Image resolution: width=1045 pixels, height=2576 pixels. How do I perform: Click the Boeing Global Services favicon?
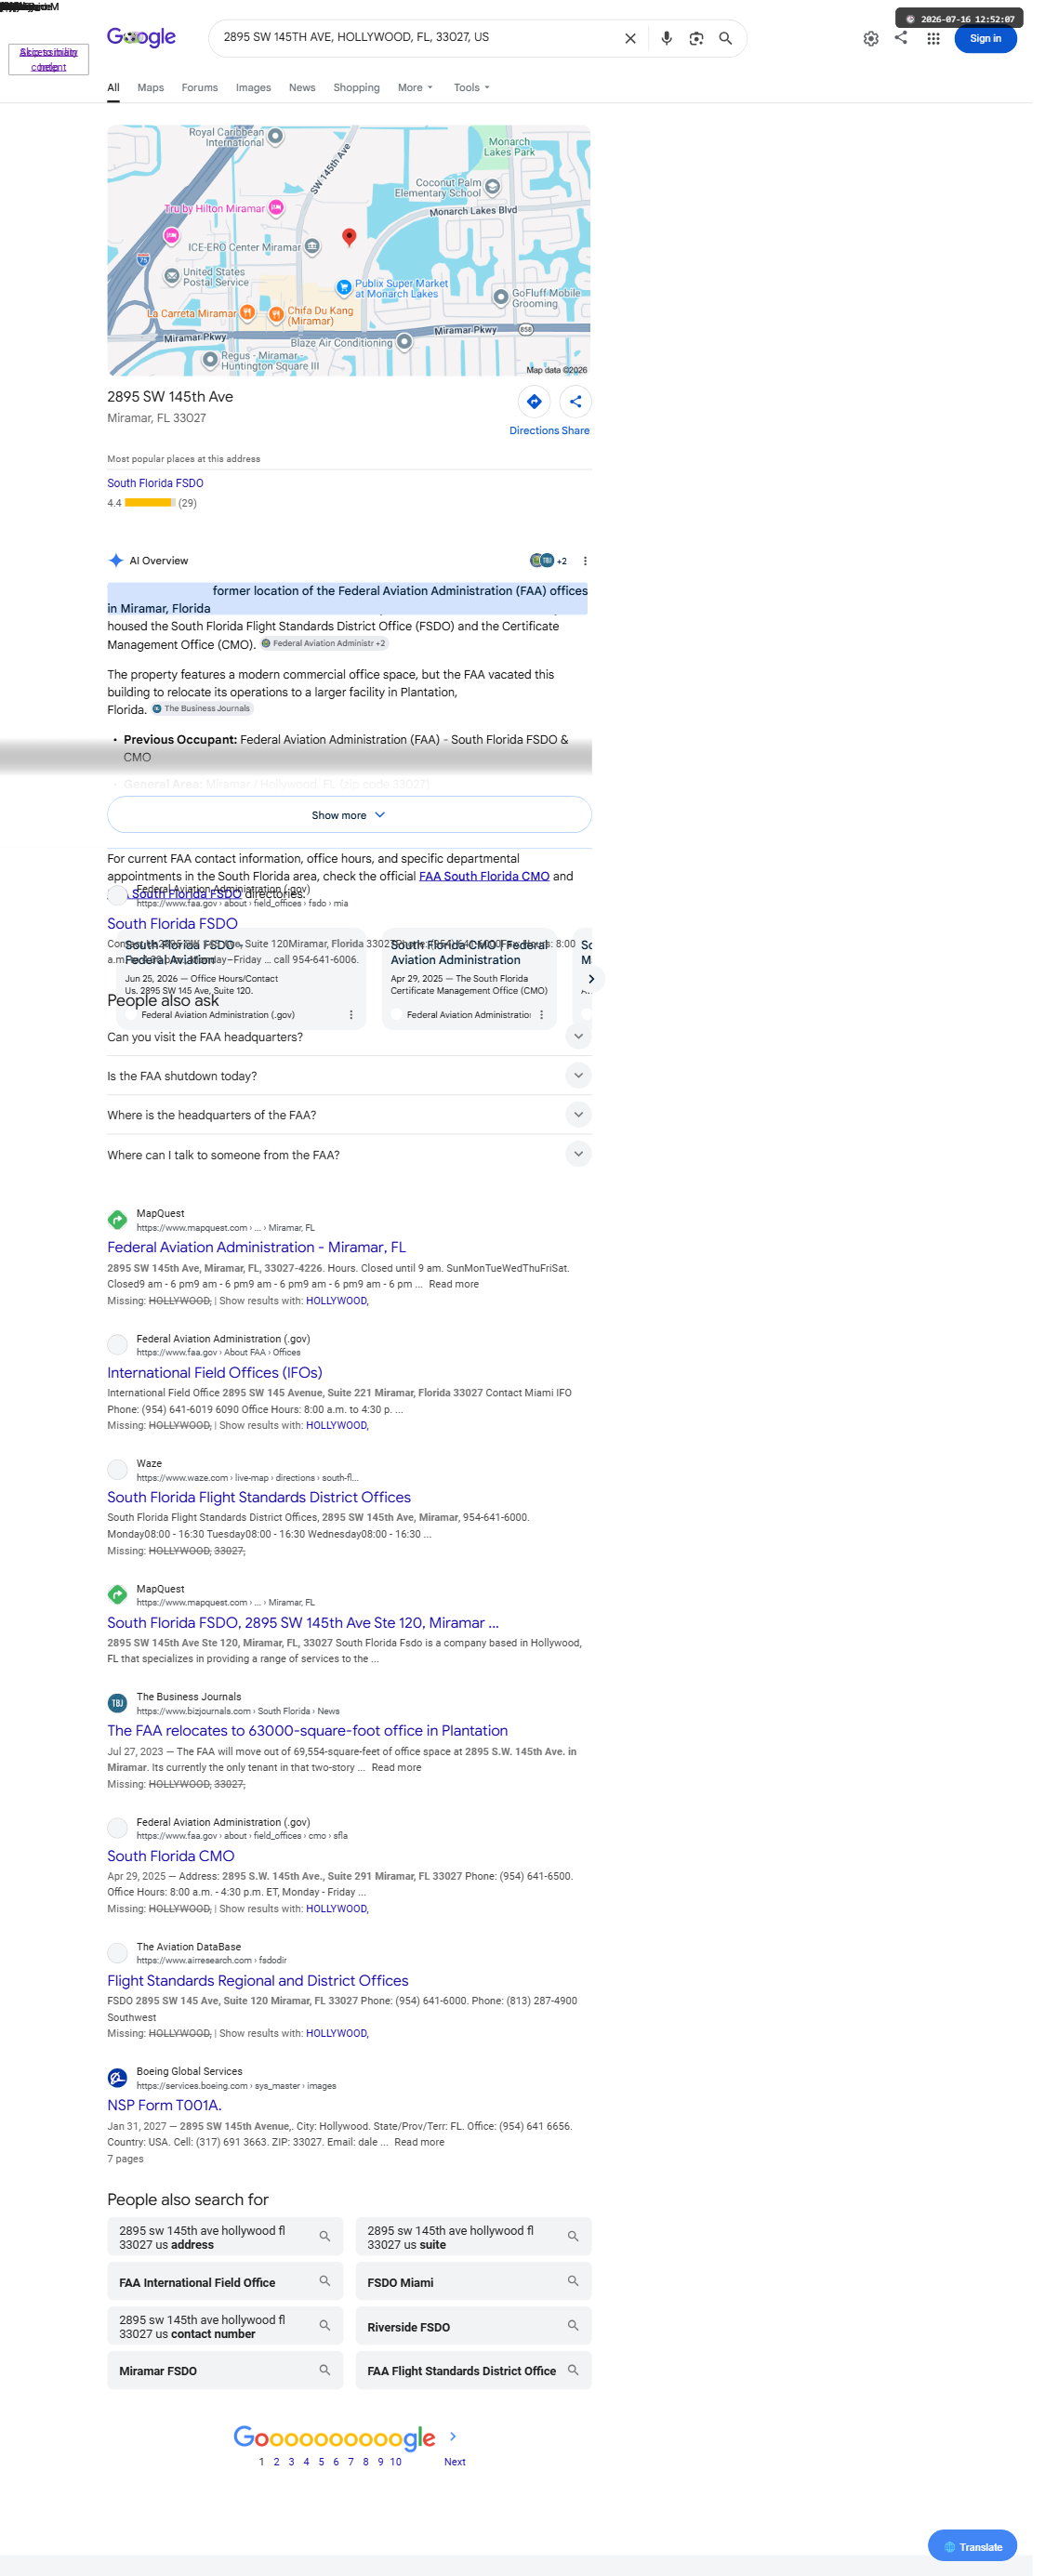tap(117, 2077)
